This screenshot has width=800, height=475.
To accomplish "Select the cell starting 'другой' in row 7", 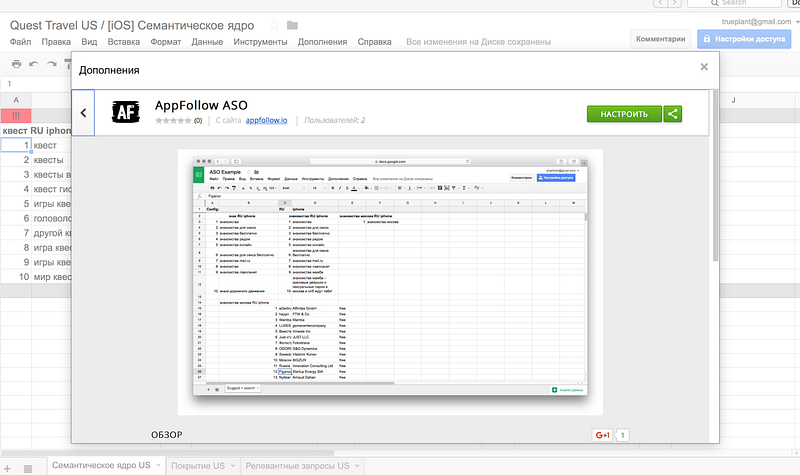I will pyautogui.click(x=52, y=233).
